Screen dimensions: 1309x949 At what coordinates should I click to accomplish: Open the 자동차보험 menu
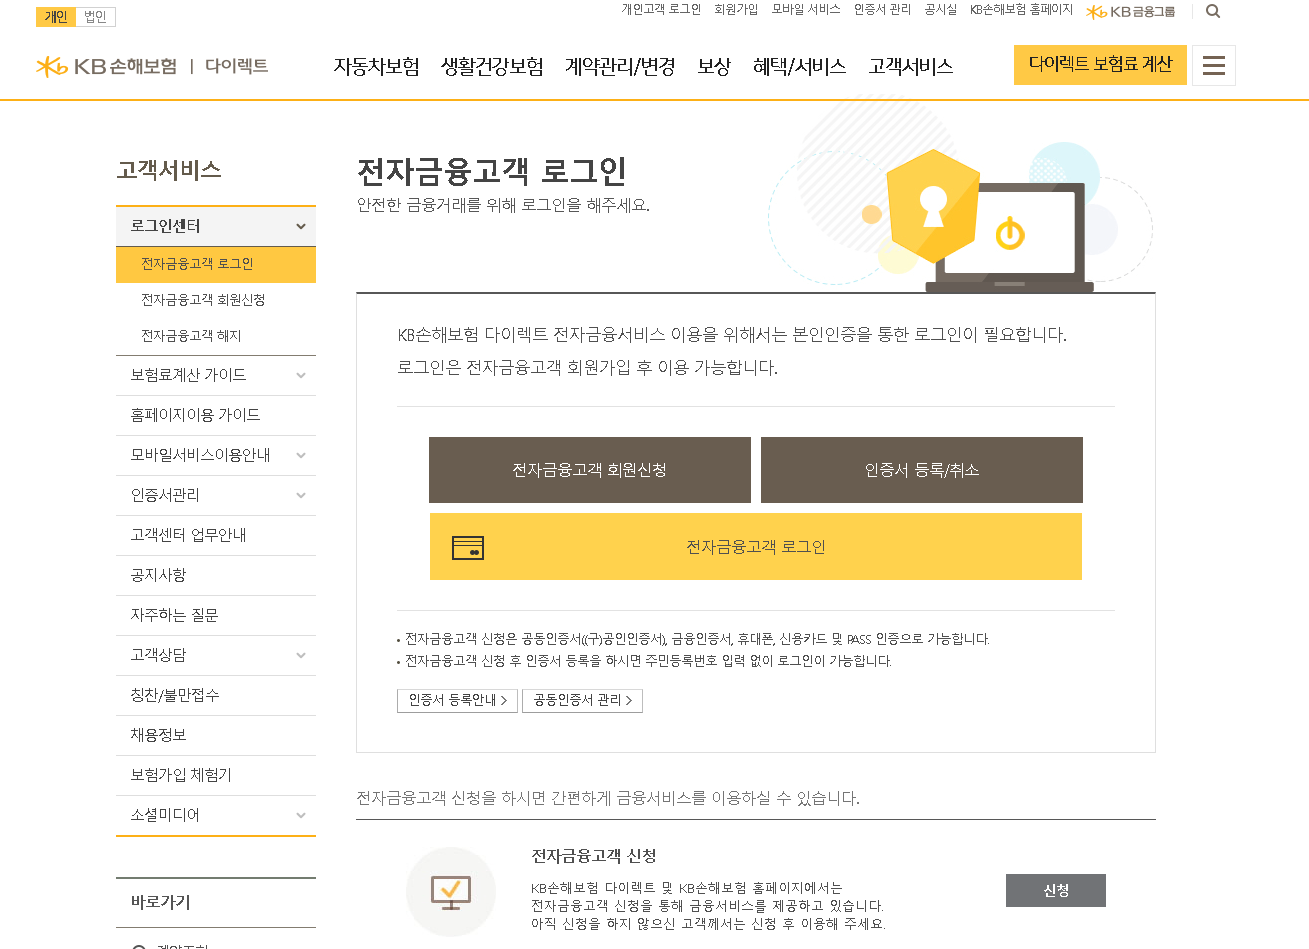tap(376, 66)
